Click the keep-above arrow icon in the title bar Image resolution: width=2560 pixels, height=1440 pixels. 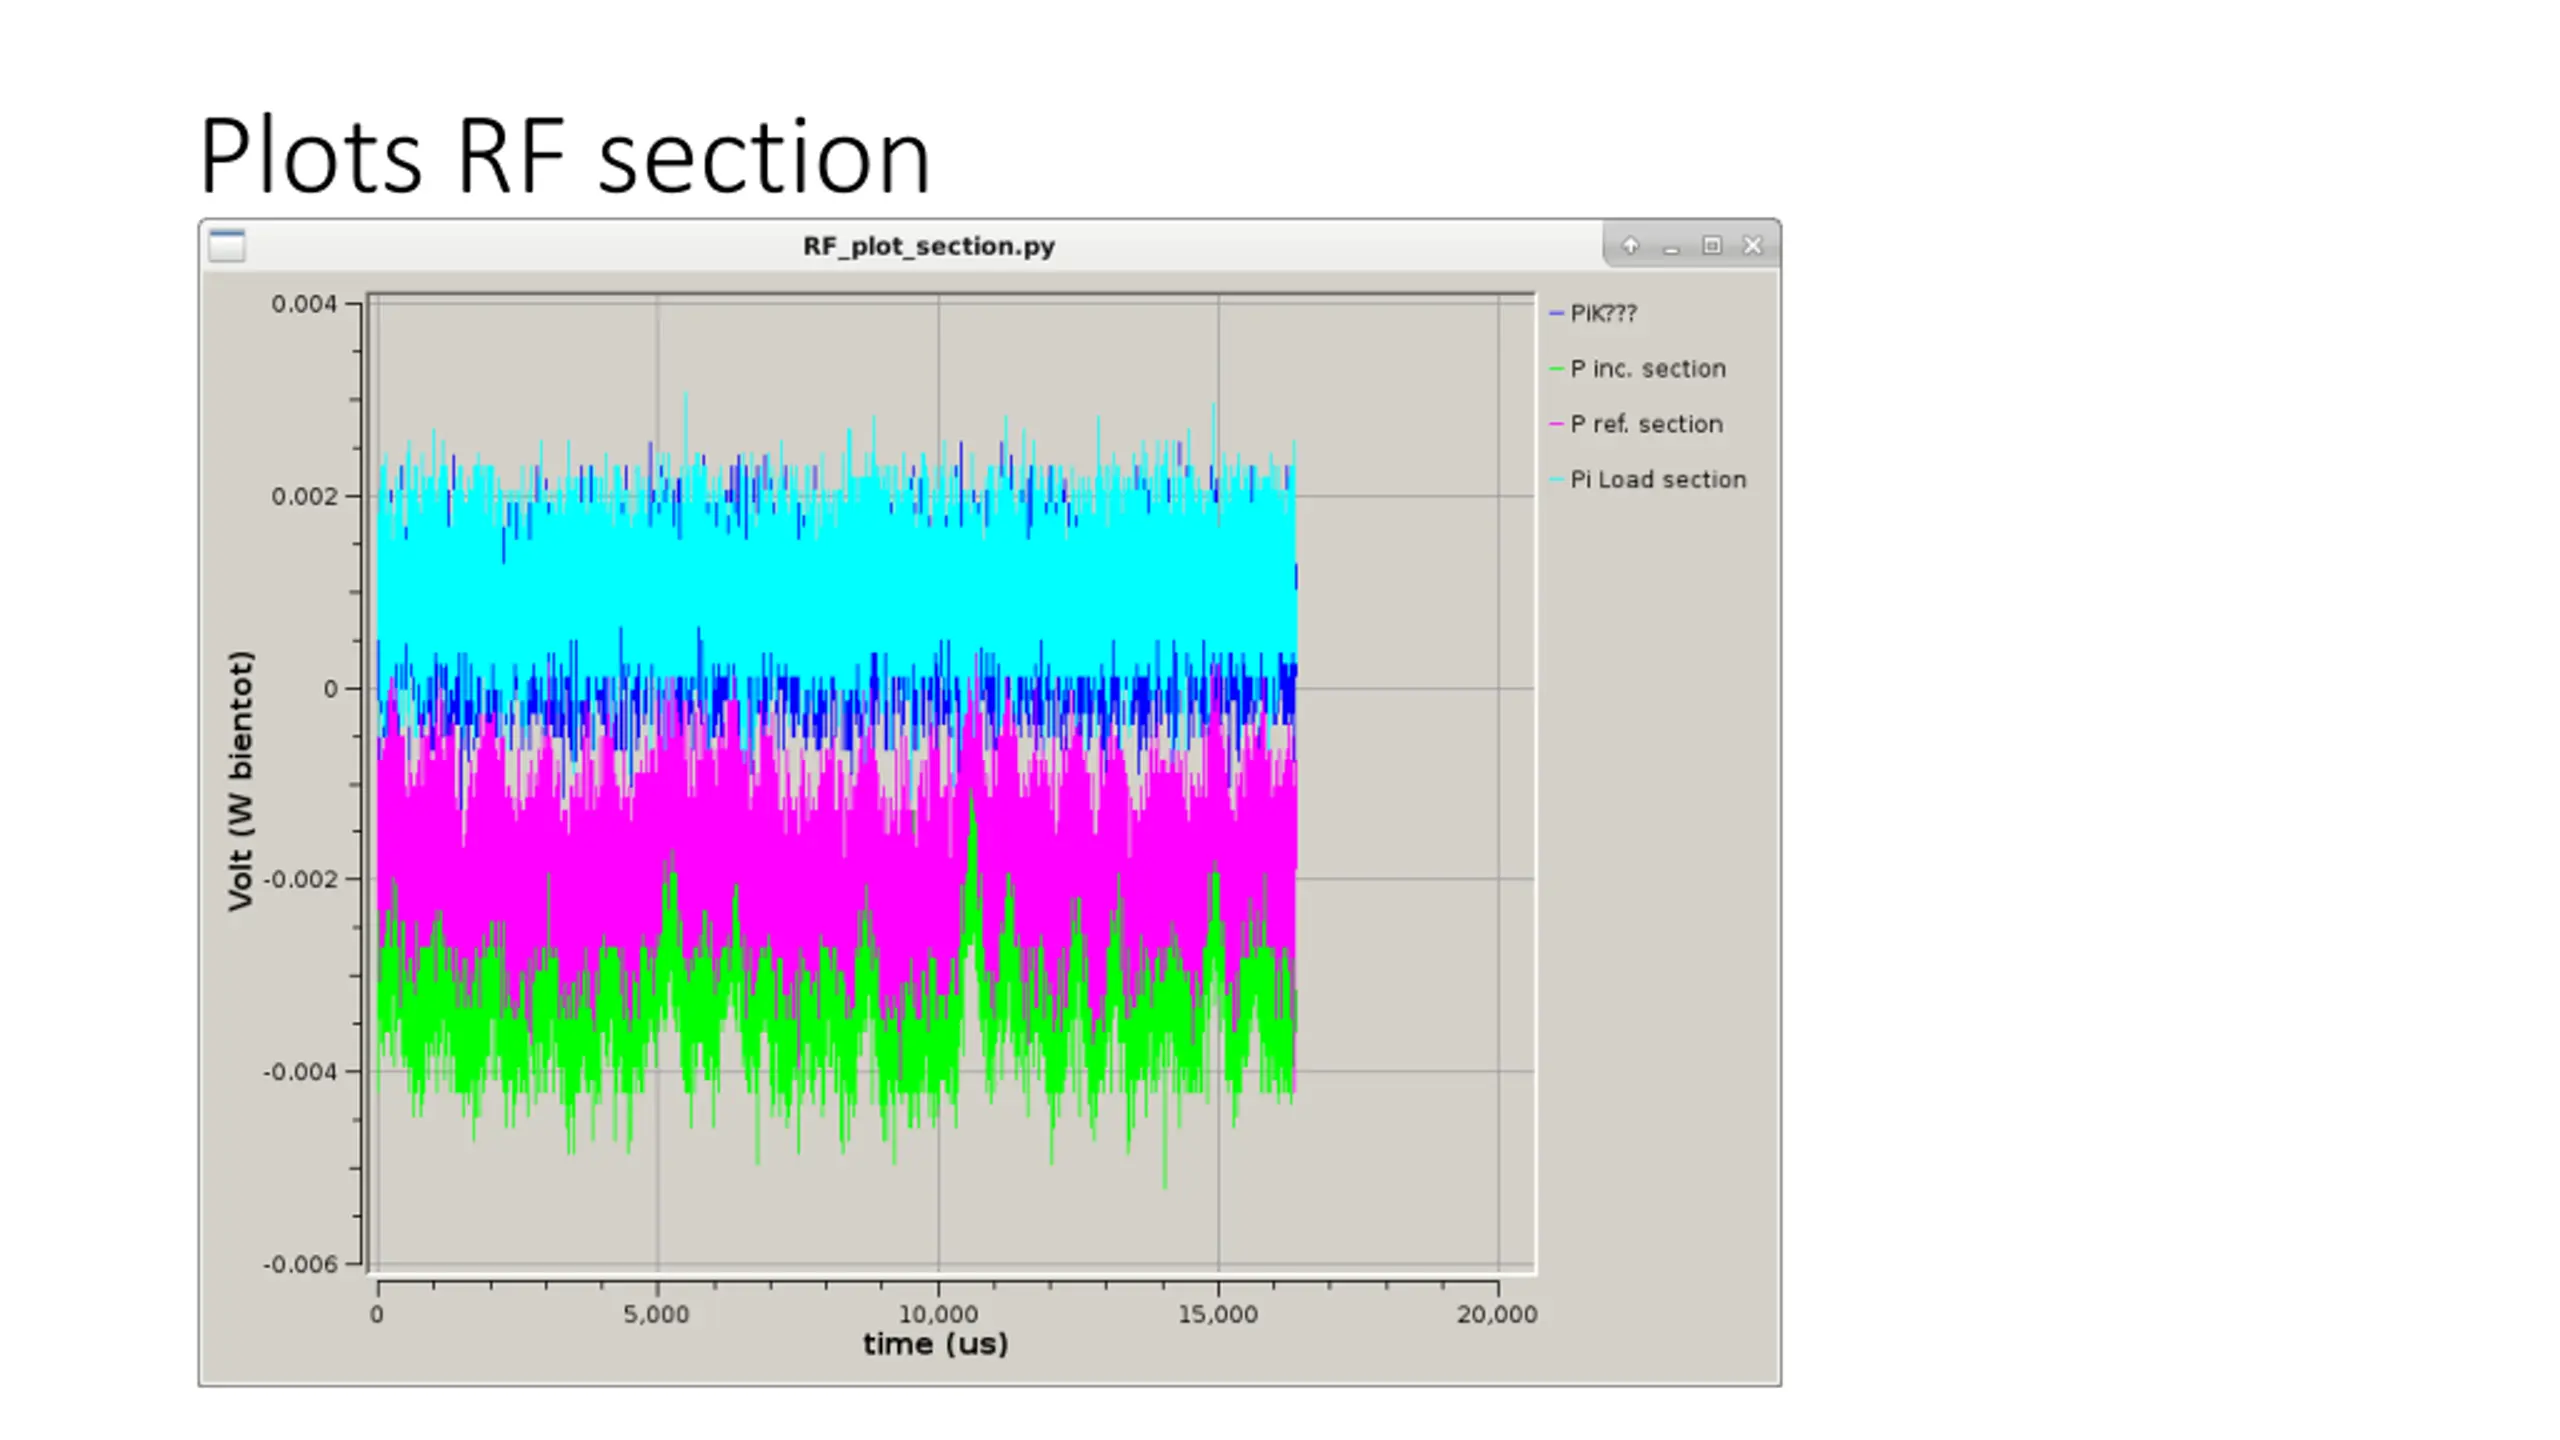(x=1630, y=245)
